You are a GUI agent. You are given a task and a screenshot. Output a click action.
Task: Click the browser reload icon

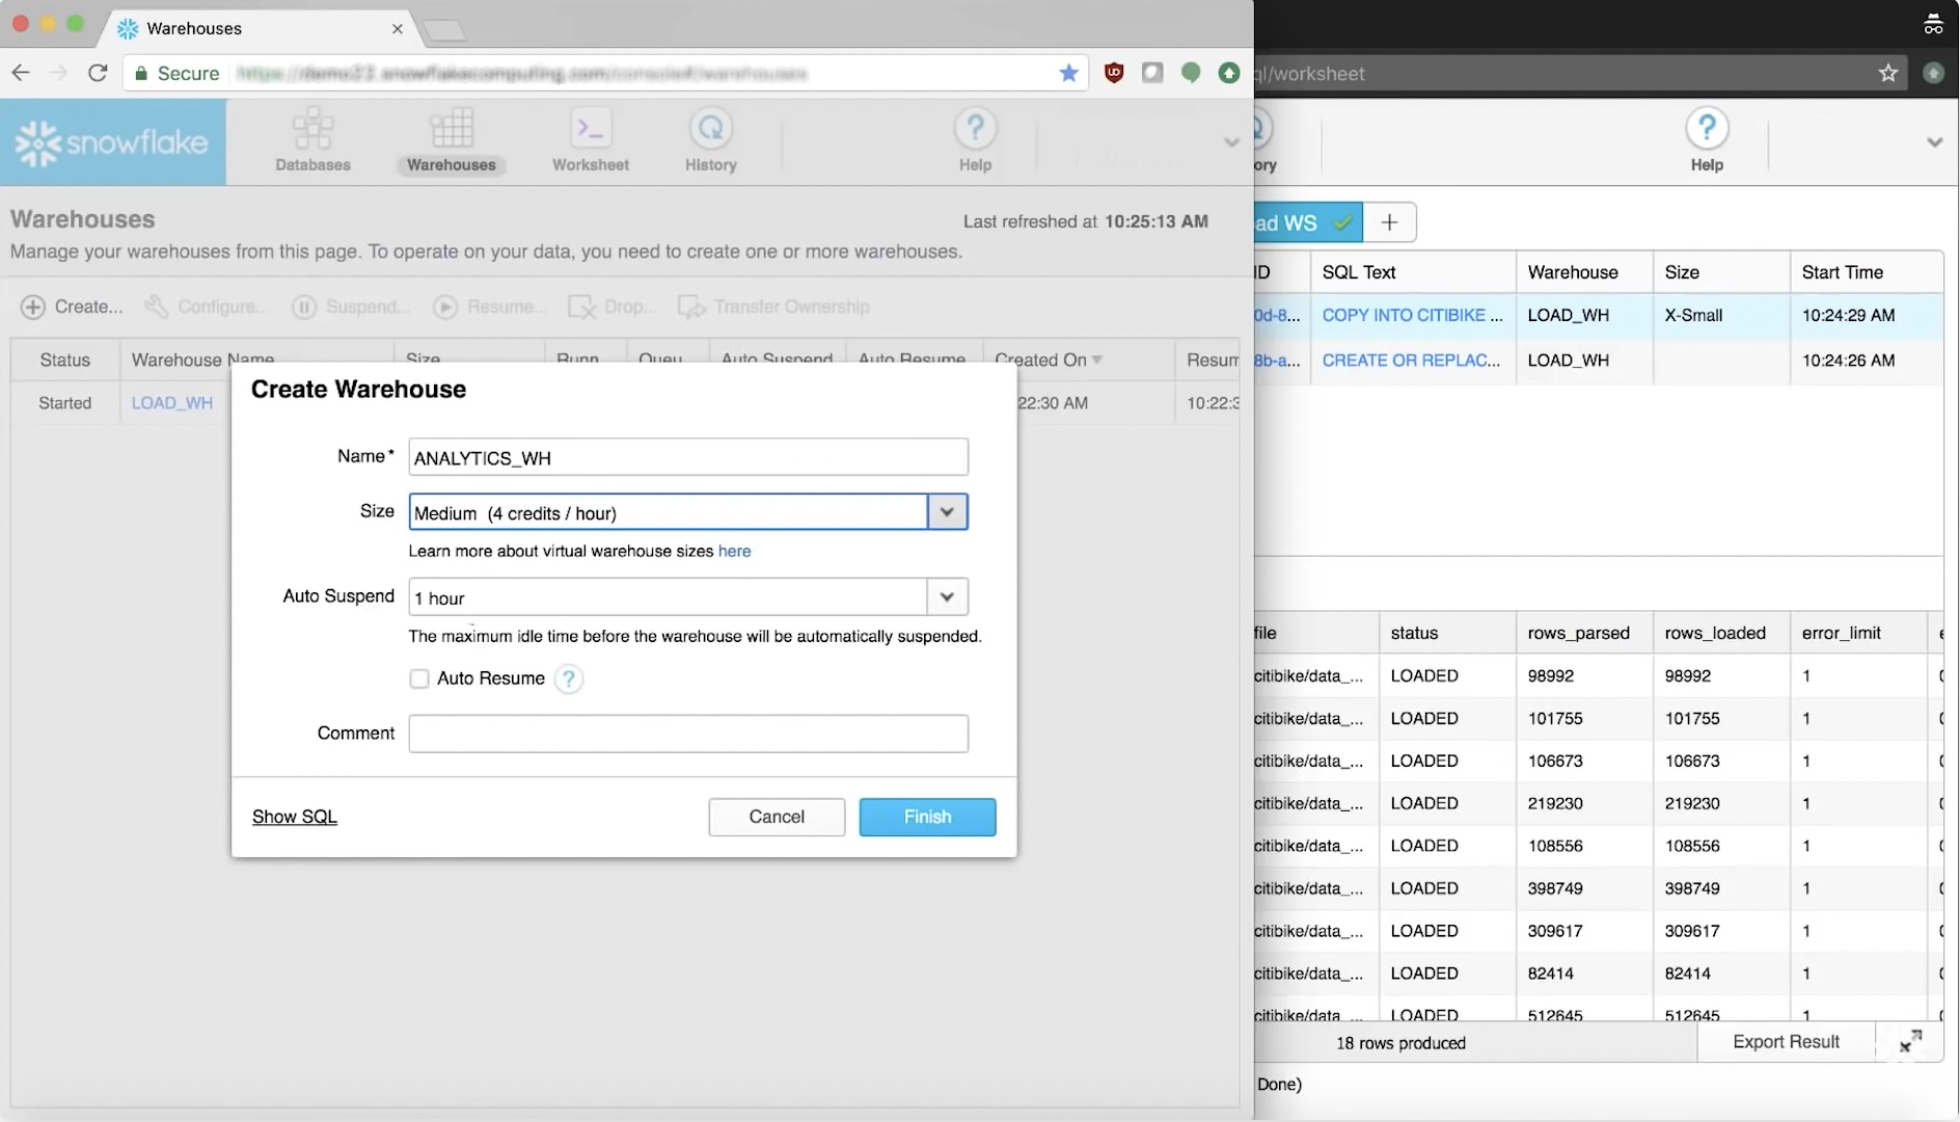point(97,73)
